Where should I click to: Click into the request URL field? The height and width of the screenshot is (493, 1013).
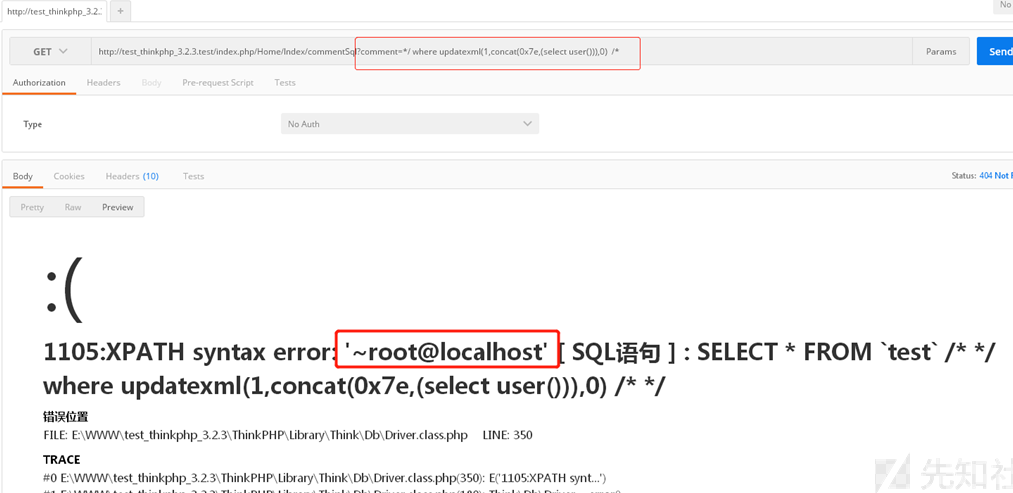click(501, 52)
